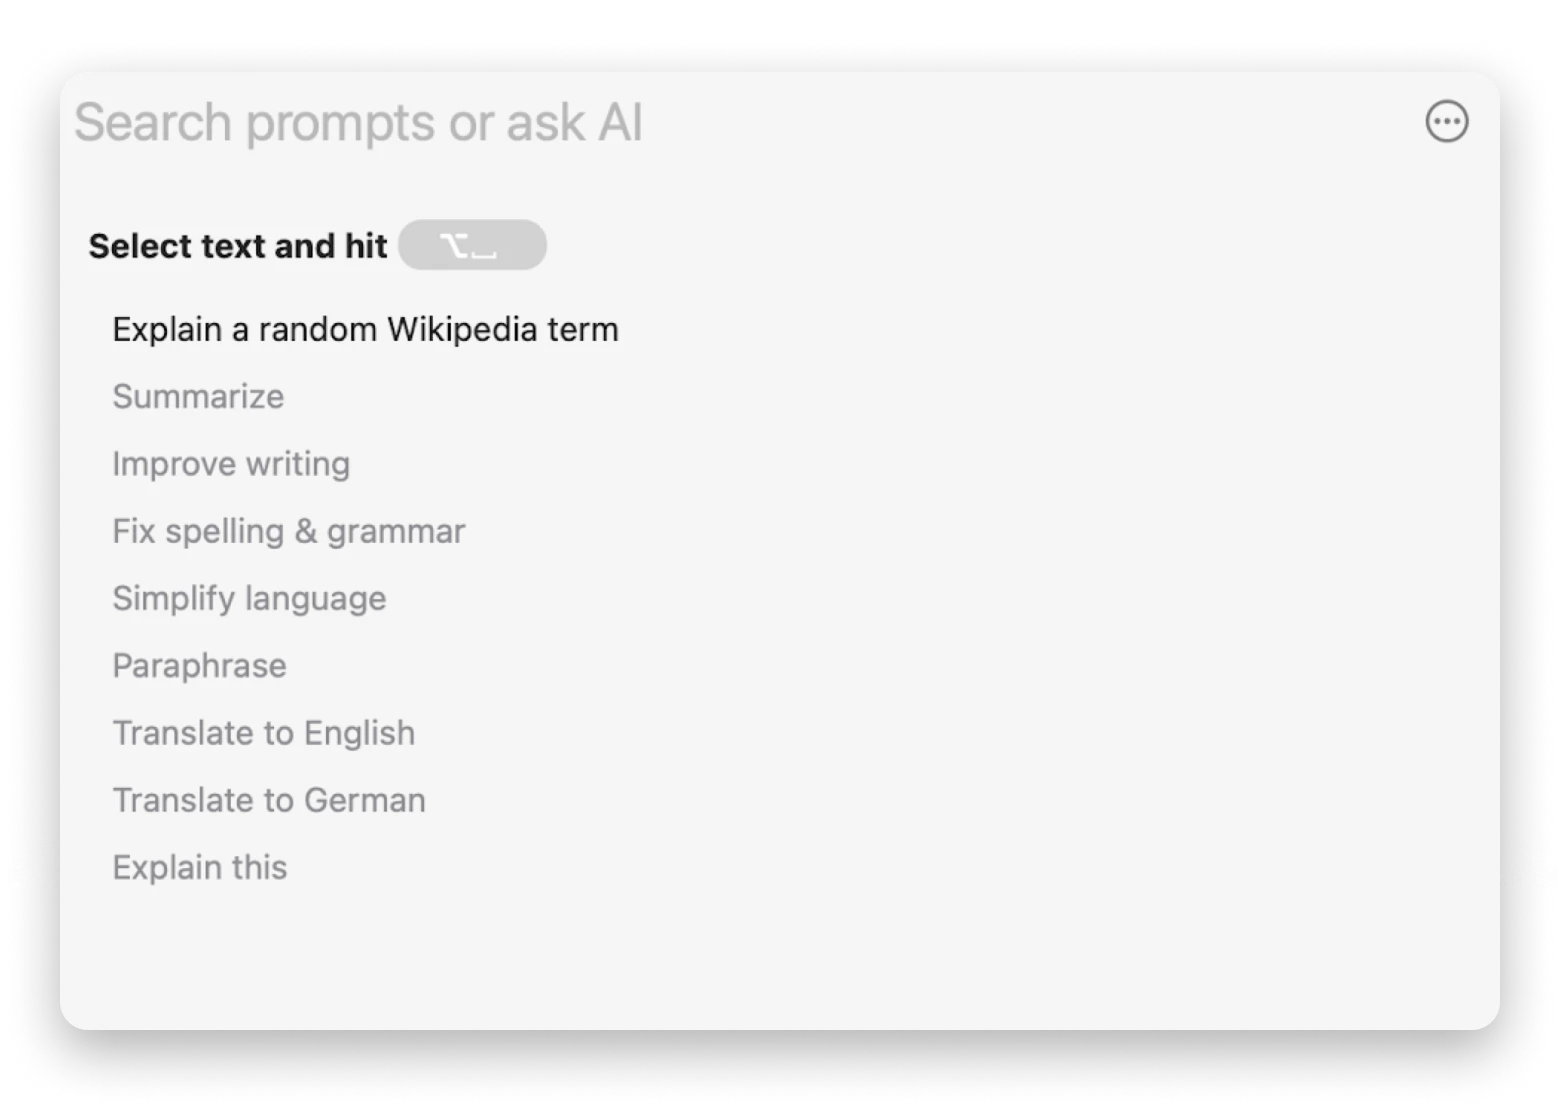
Task: Select Fix spelling & grammar
Action: pos(289,531)
